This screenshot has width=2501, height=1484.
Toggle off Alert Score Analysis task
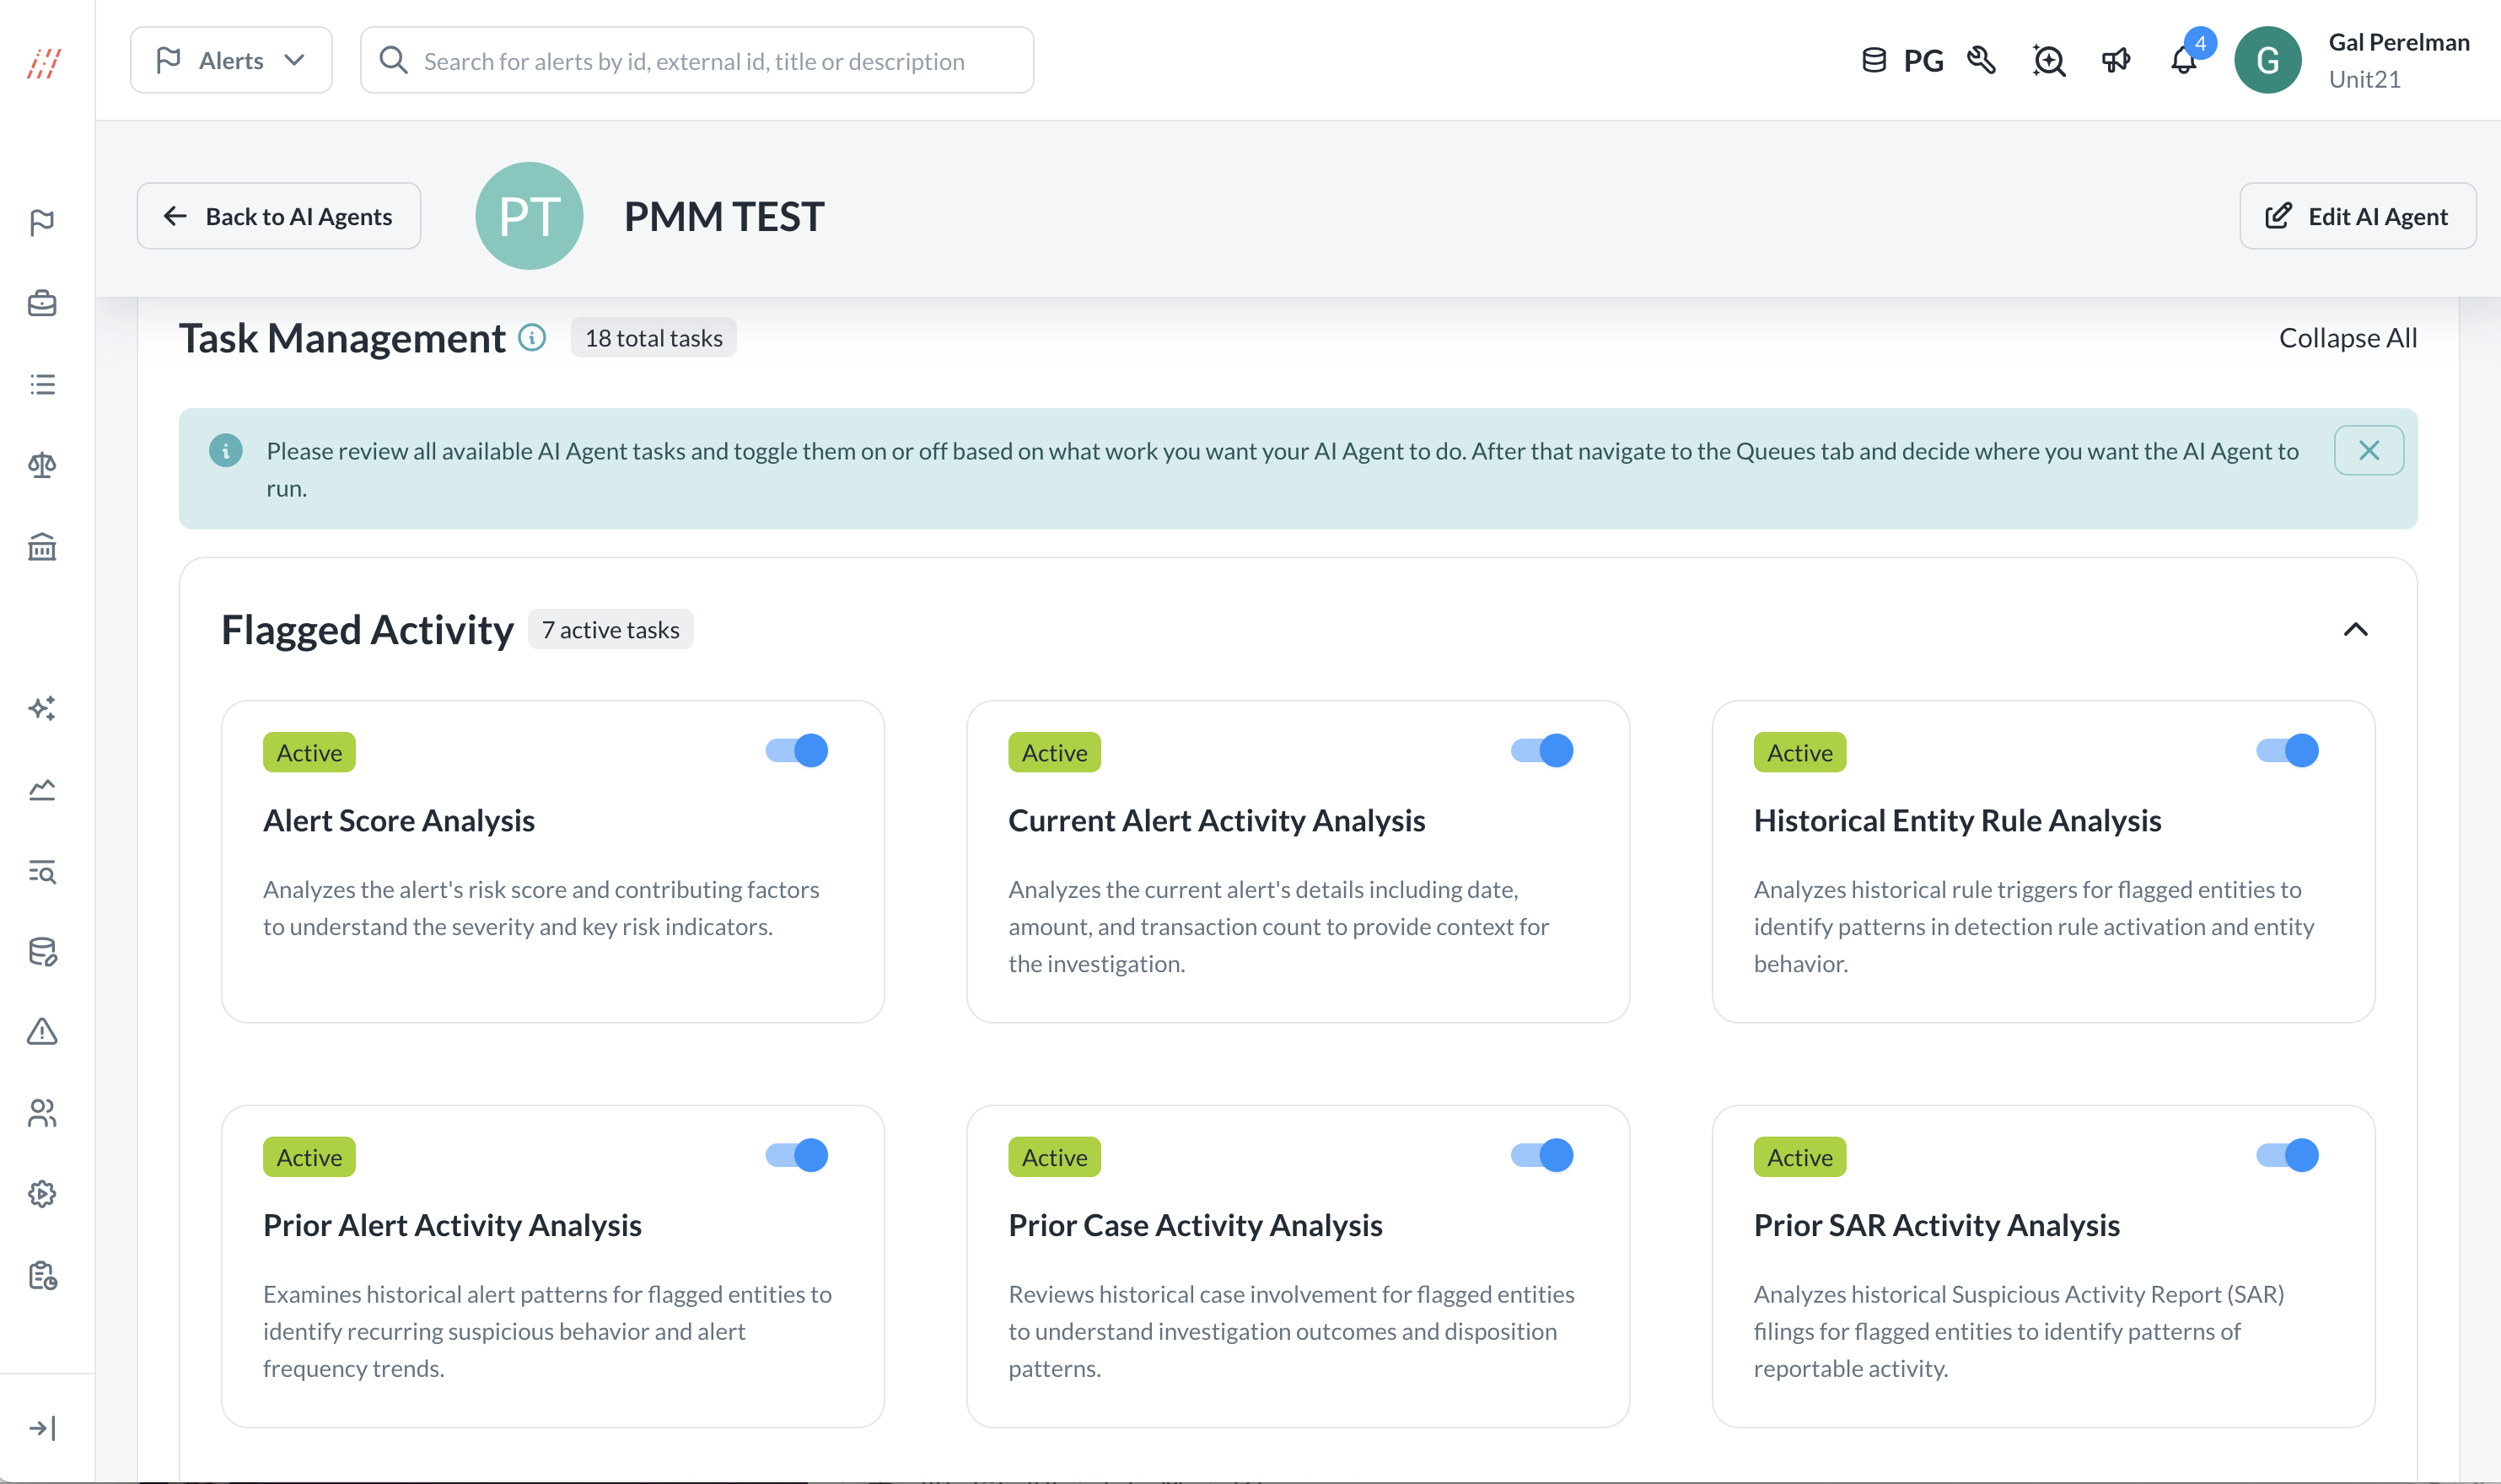797,750
